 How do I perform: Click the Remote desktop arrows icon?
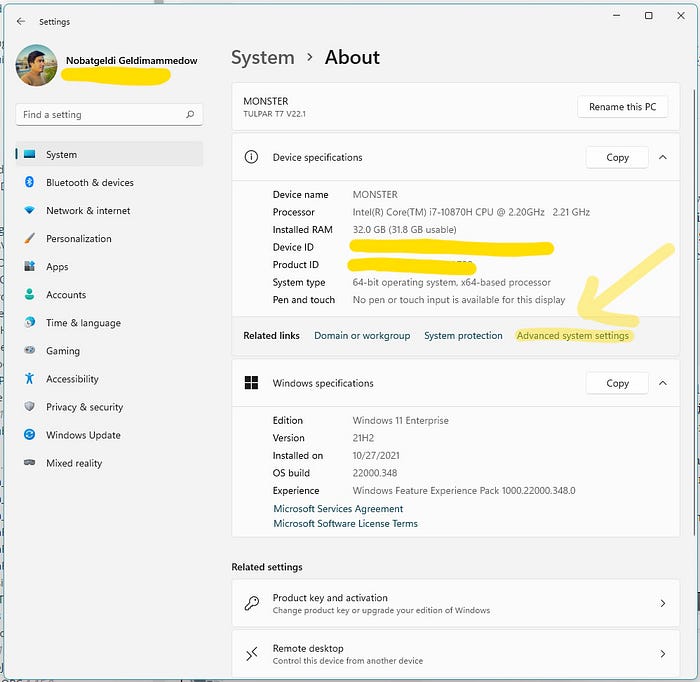[x=252, y=654]
